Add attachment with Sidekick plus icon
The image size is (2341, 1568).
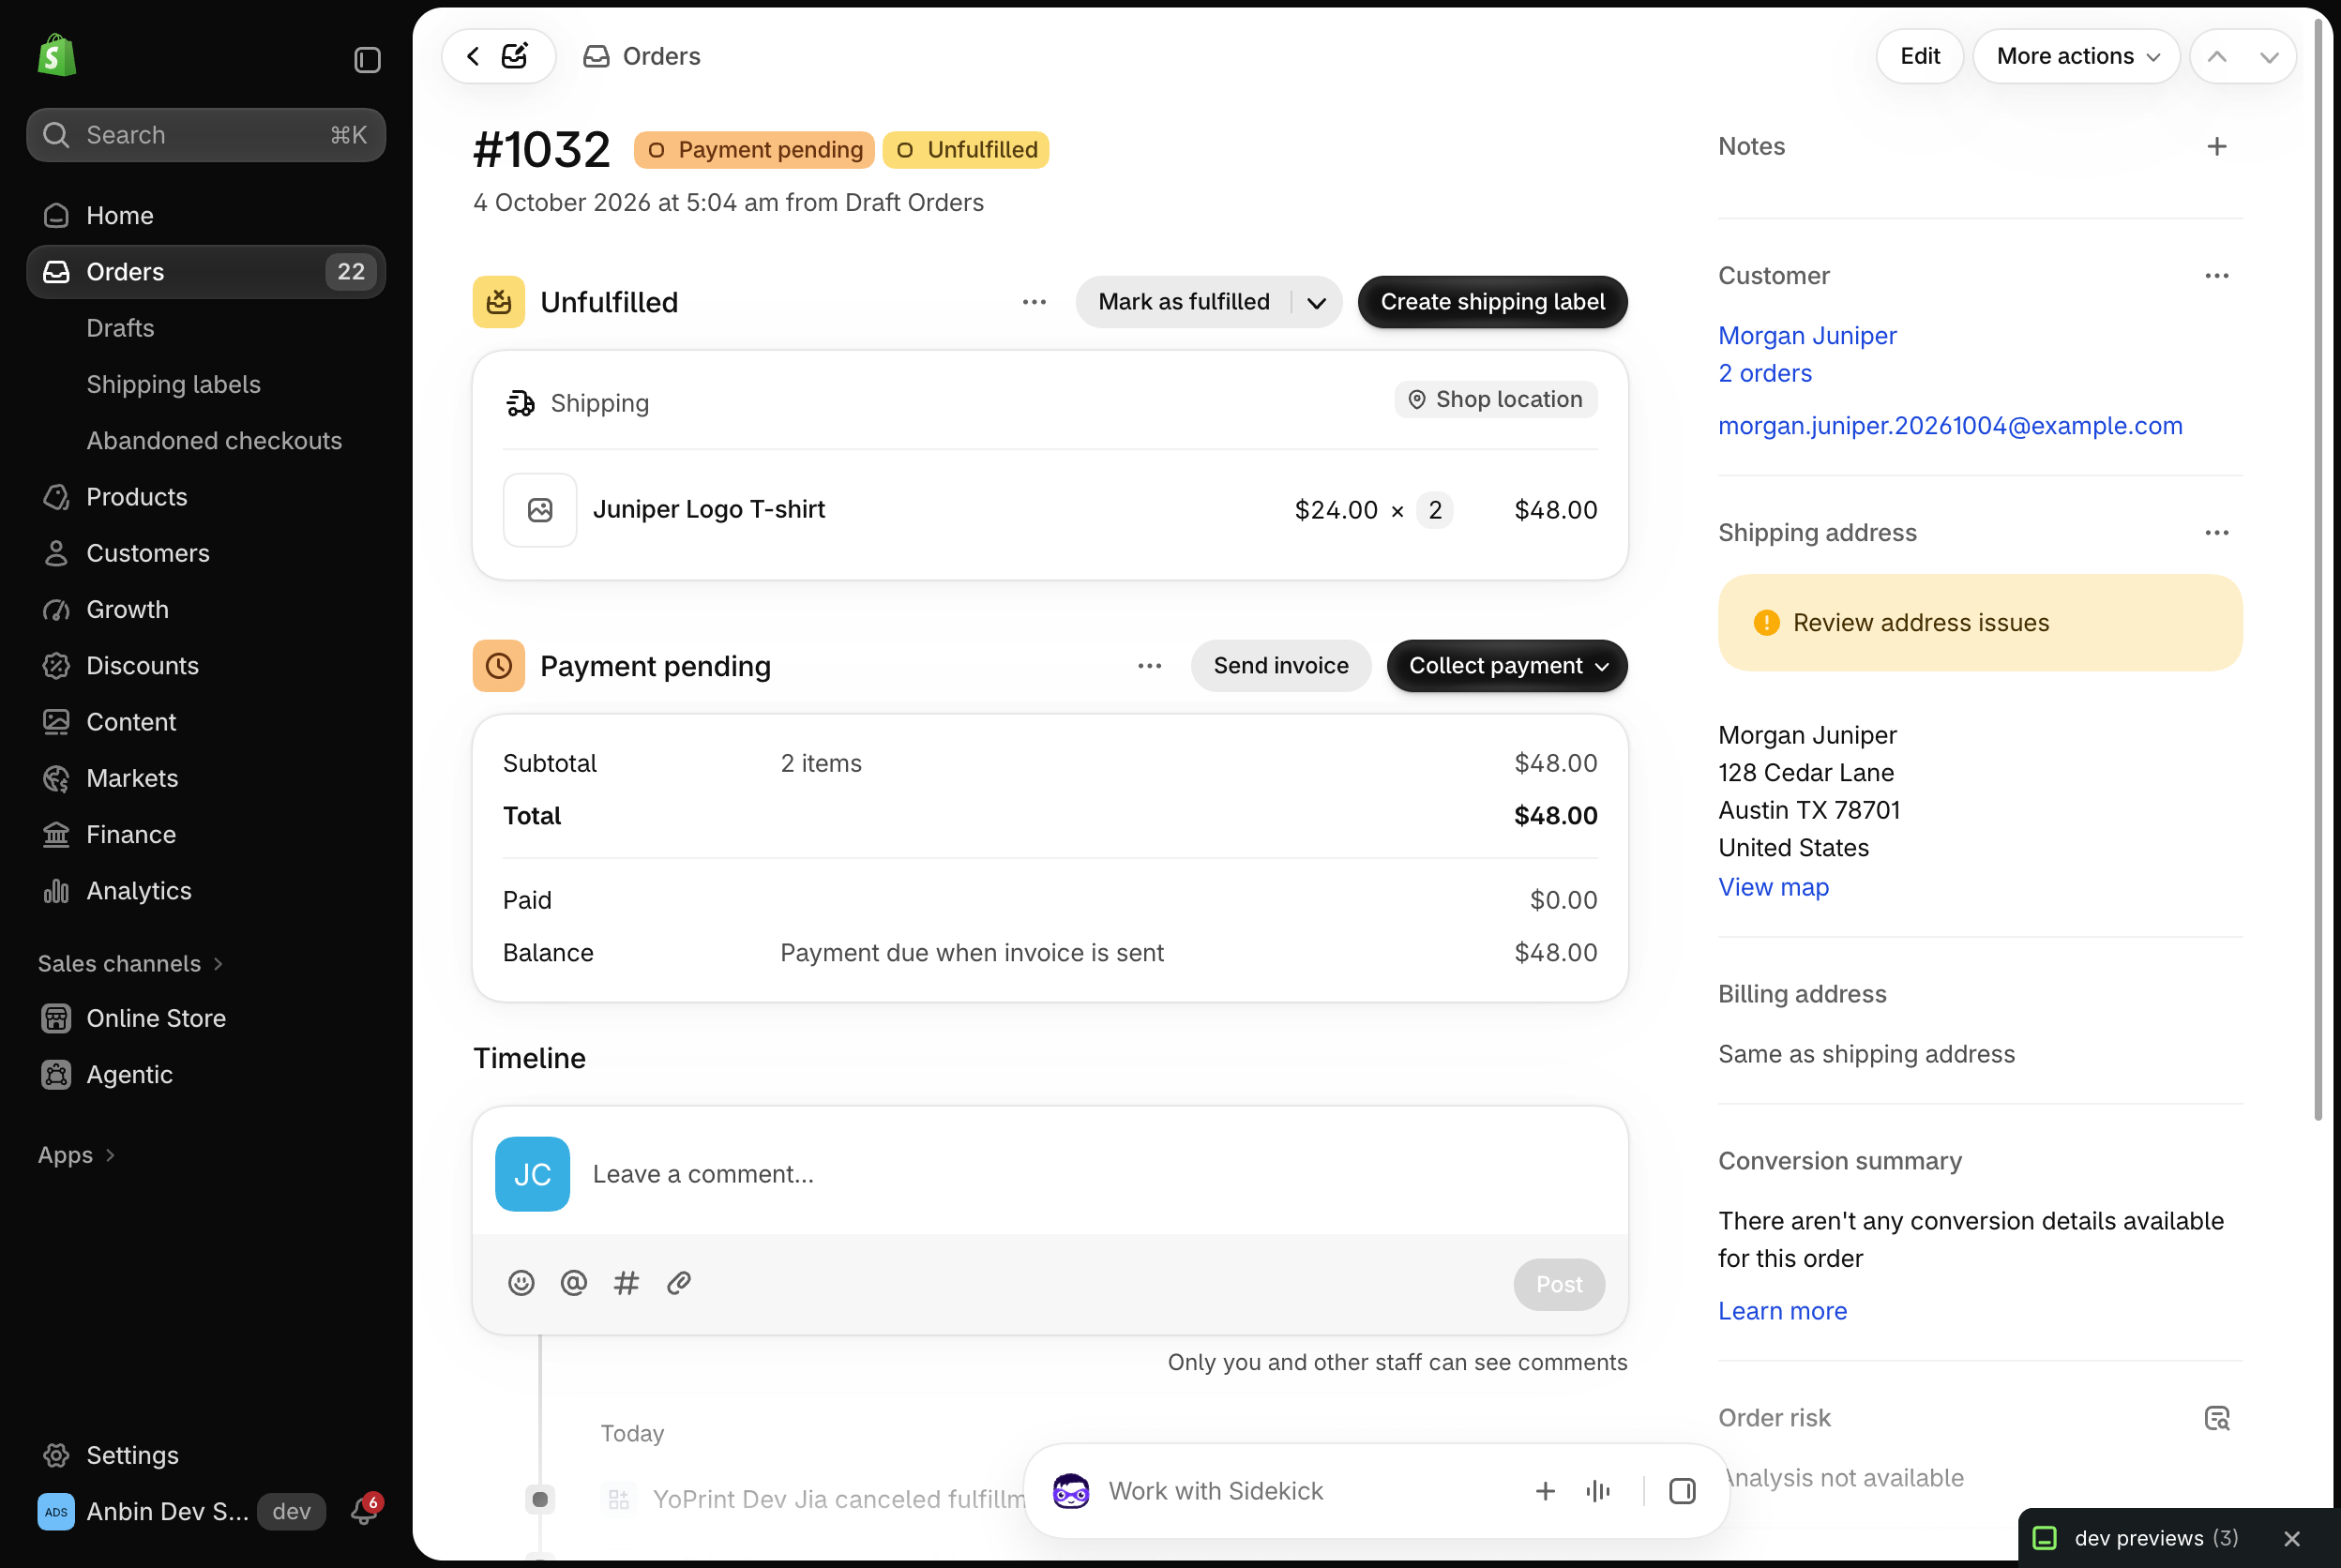click(x=1545, y=1491)
